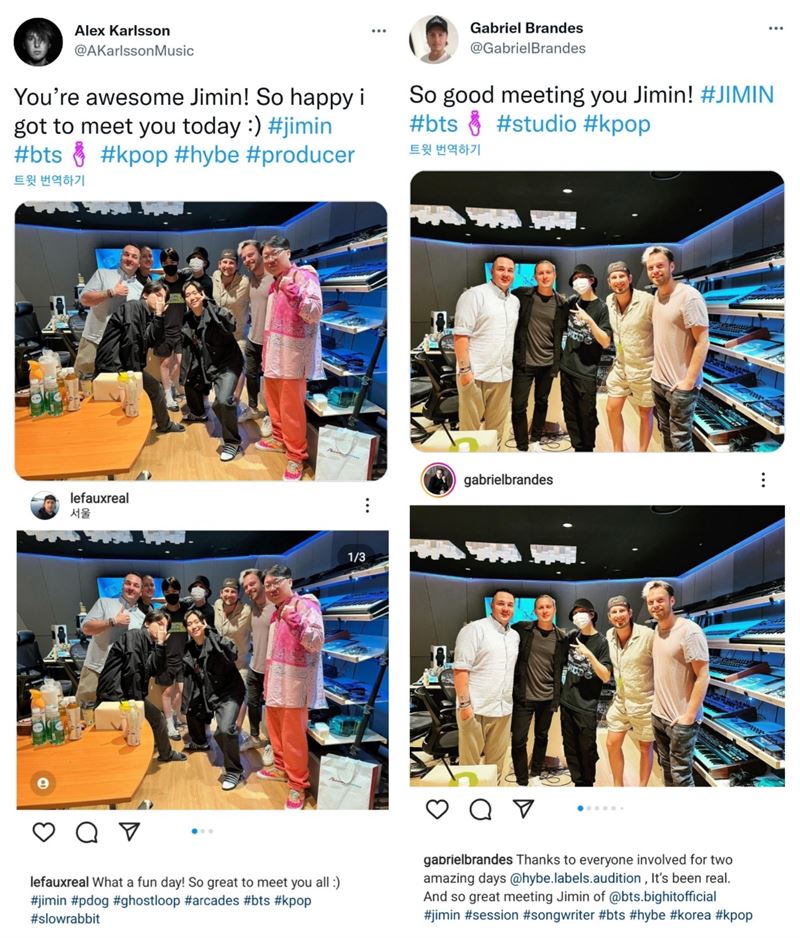
Task: Open the #studio hashtag
Action: [536, 124]
